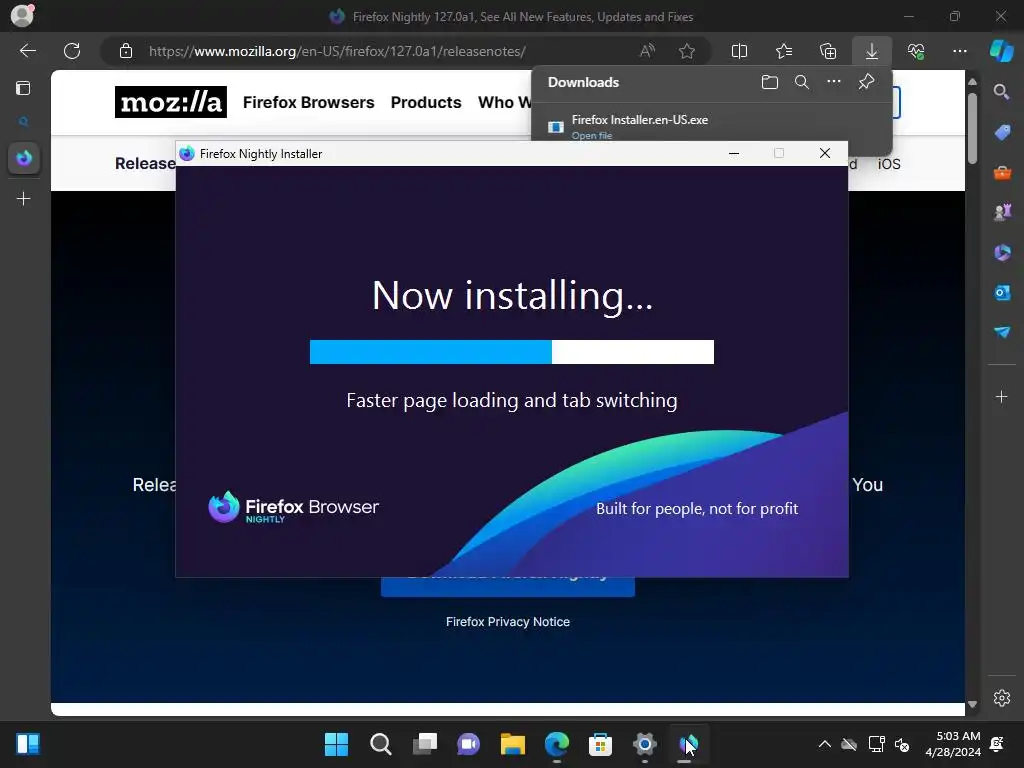Image resolution: width=1024 pixels, height=768 pixels.
Task: Open Edge sidebar settings gear
Action: click(1002, 698)
